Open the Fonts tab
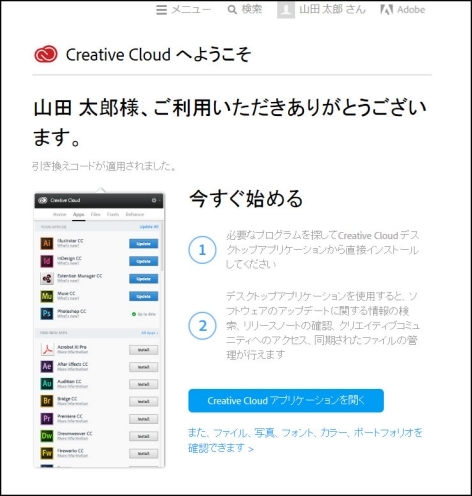The image size is (472, 496). pyautogui.click(x=113, y=214)
